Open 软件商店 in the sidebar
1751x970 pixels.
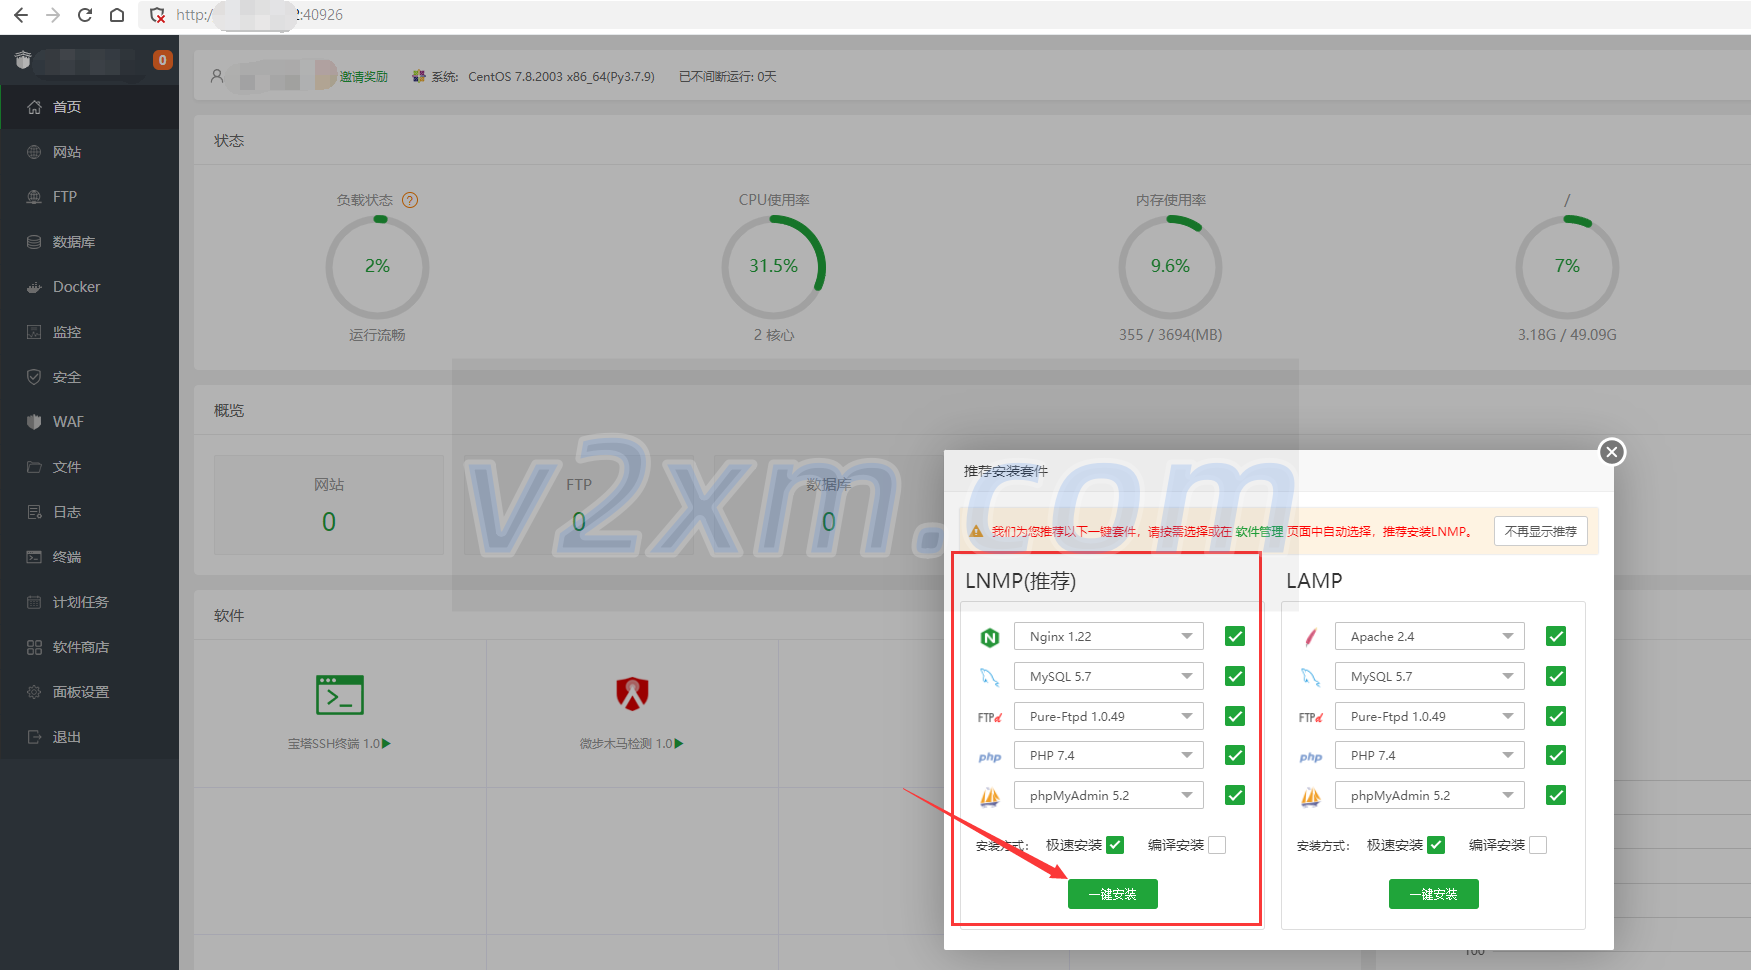[x=90, y=647]
